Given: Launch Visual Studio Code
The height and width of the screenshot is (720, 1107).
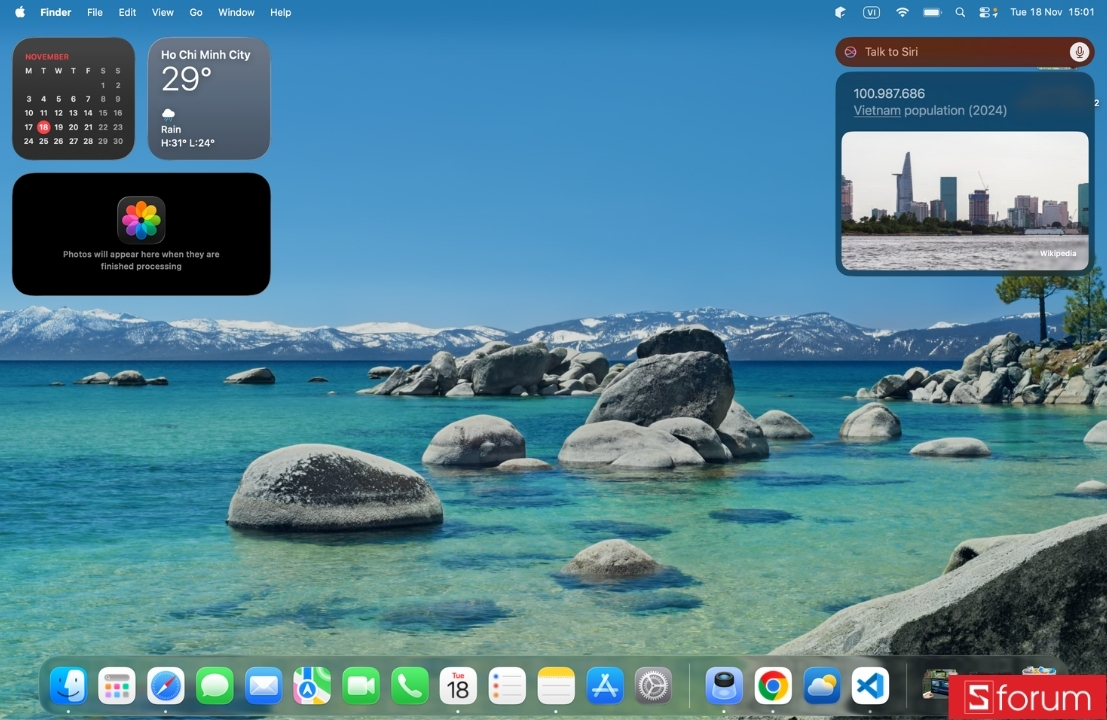Looking at the screenshot, I should (869, 686).
